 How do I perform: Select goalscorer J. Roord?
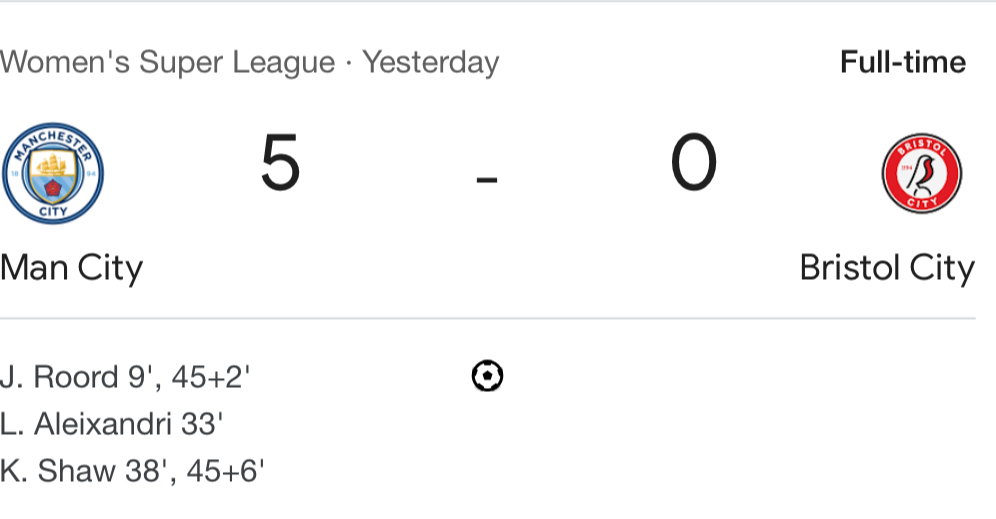[x=60, y=377]
